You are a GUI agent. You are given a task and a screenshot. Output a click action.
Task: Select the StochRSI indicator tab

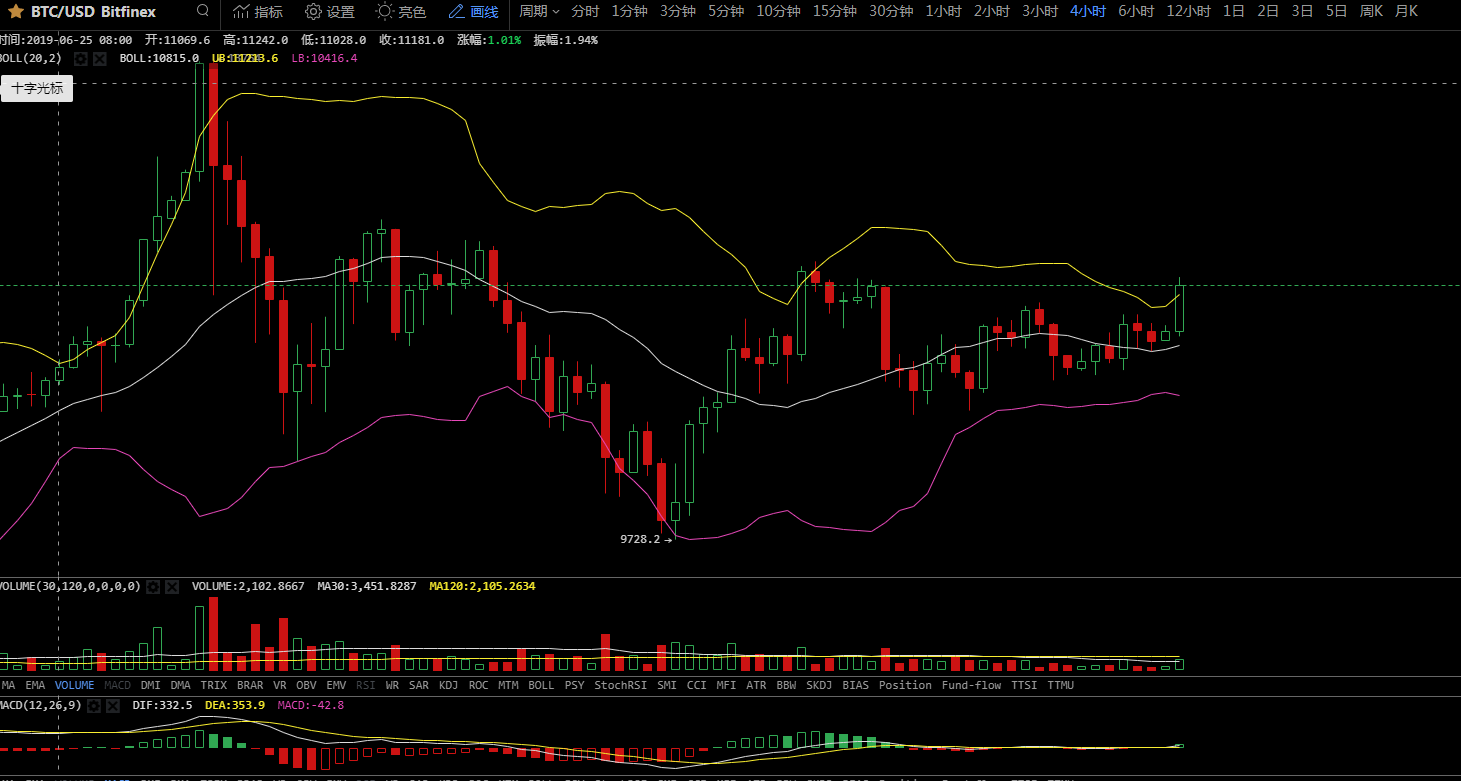coord(621,686)
